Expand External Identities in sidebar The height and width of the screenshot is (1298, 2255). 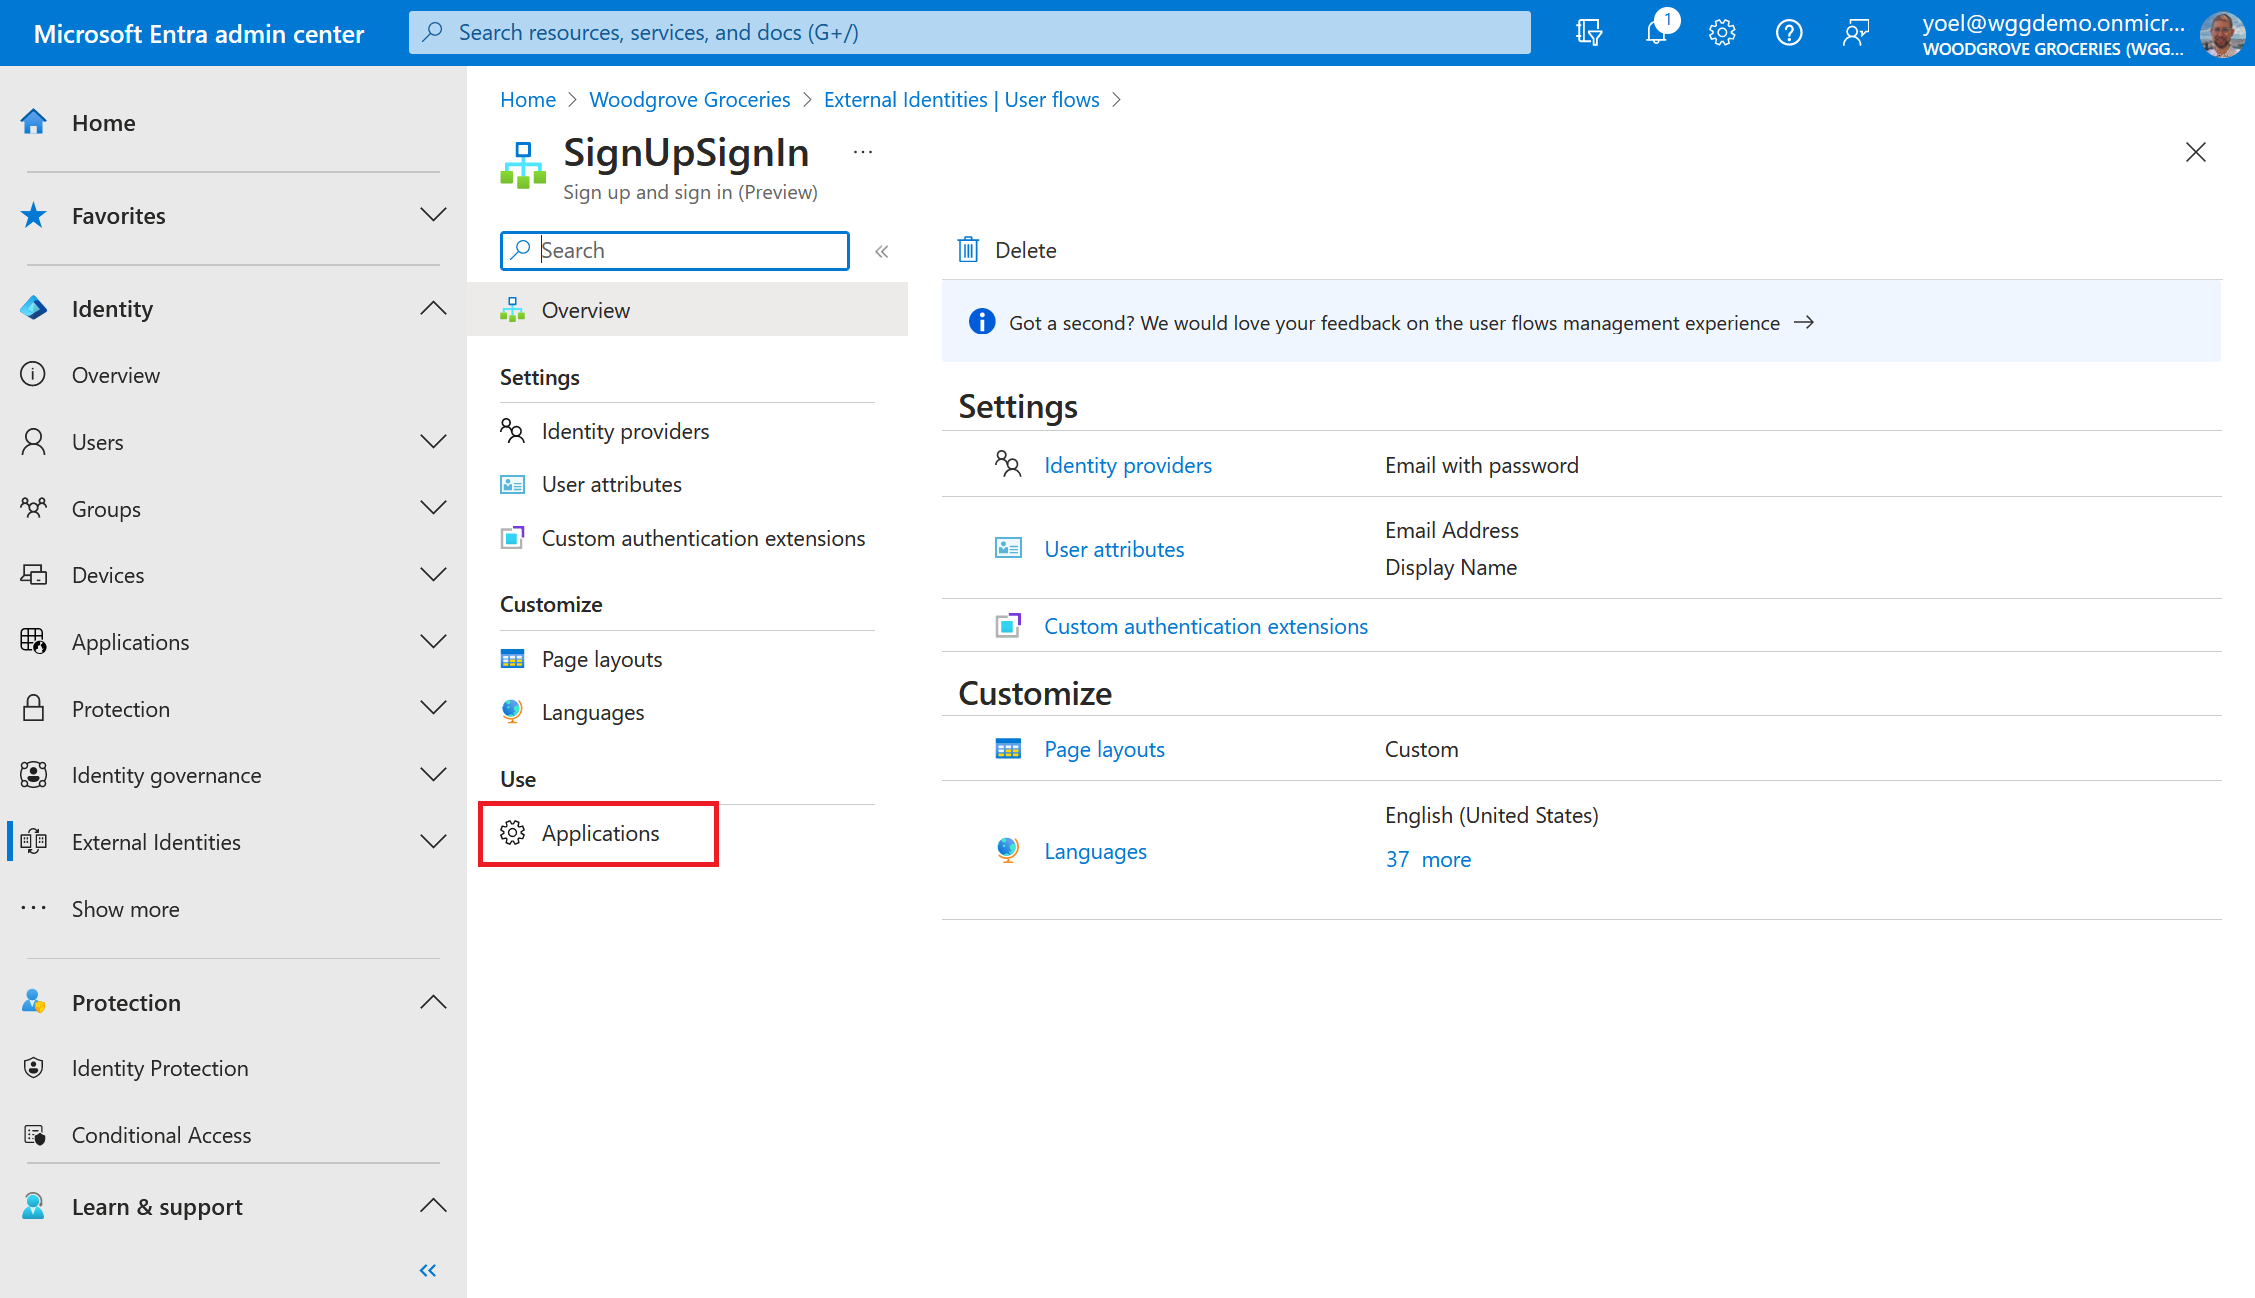pyautogui.click(x=433, y=842)
